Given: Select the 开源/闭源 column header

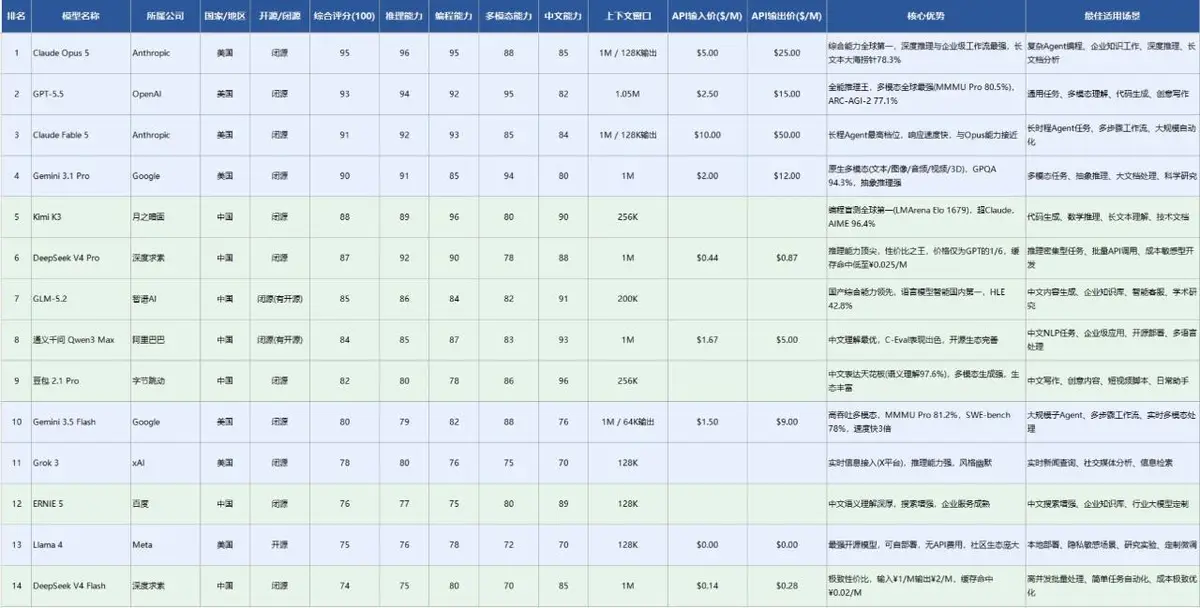Looking at the screenshot, I should point(281,17).
